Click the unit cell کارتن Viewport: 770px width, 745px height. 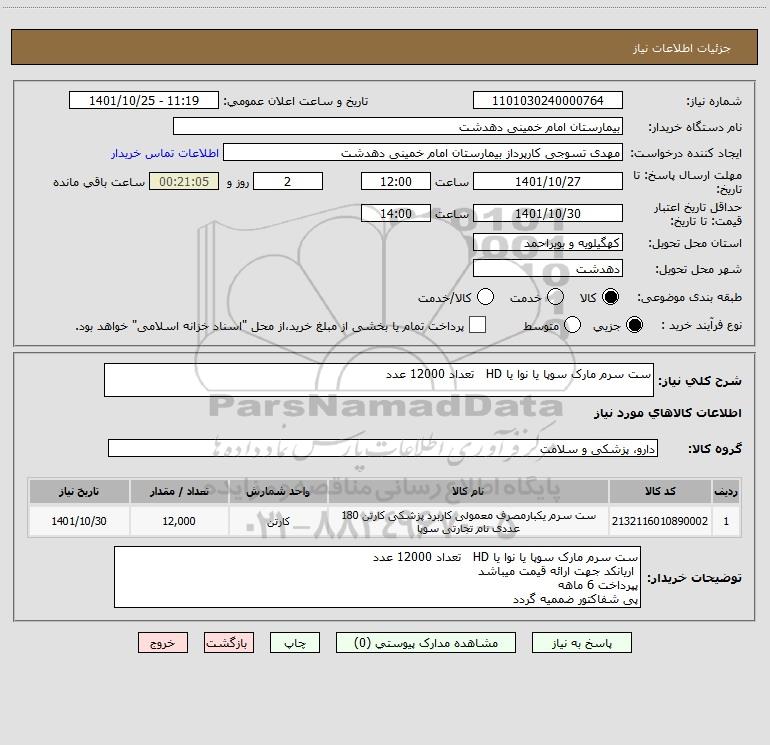[278, 521]
